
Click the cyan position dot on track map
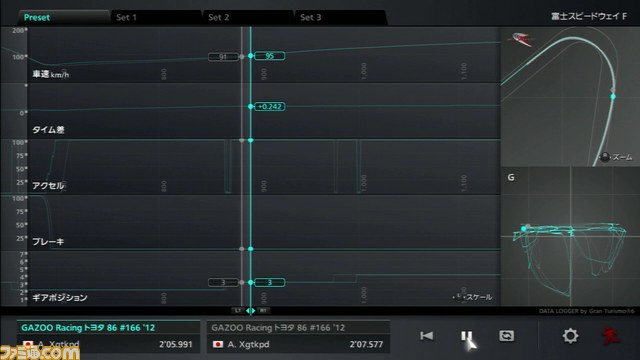click(613, 96)
